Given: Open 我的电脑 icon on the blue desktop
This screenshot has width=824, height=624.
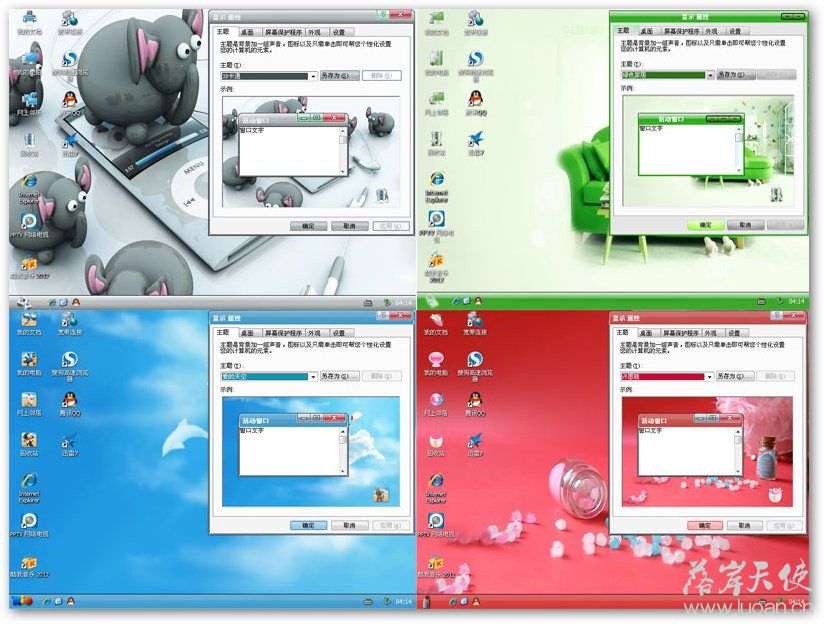Looking at the screenshot, I should point(29,360).
